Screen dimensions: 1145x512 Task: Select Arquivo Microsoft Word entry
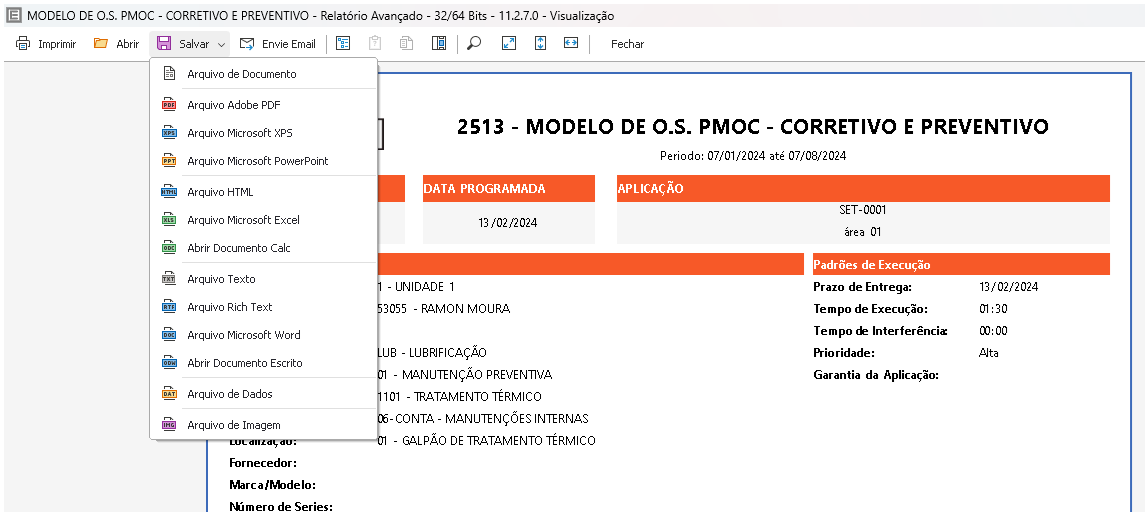(x=243, y=335)
